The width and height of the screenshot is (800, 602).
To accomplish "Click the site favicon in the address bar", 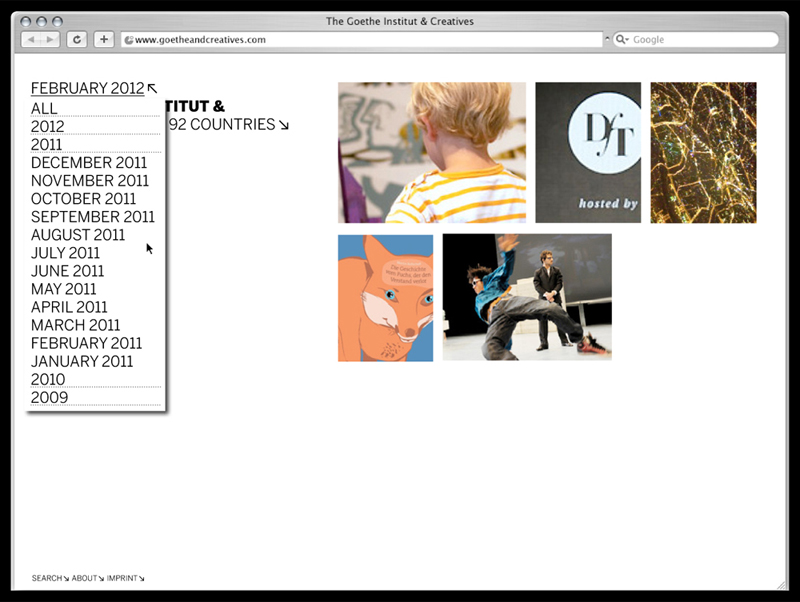I will pos(129,40).
